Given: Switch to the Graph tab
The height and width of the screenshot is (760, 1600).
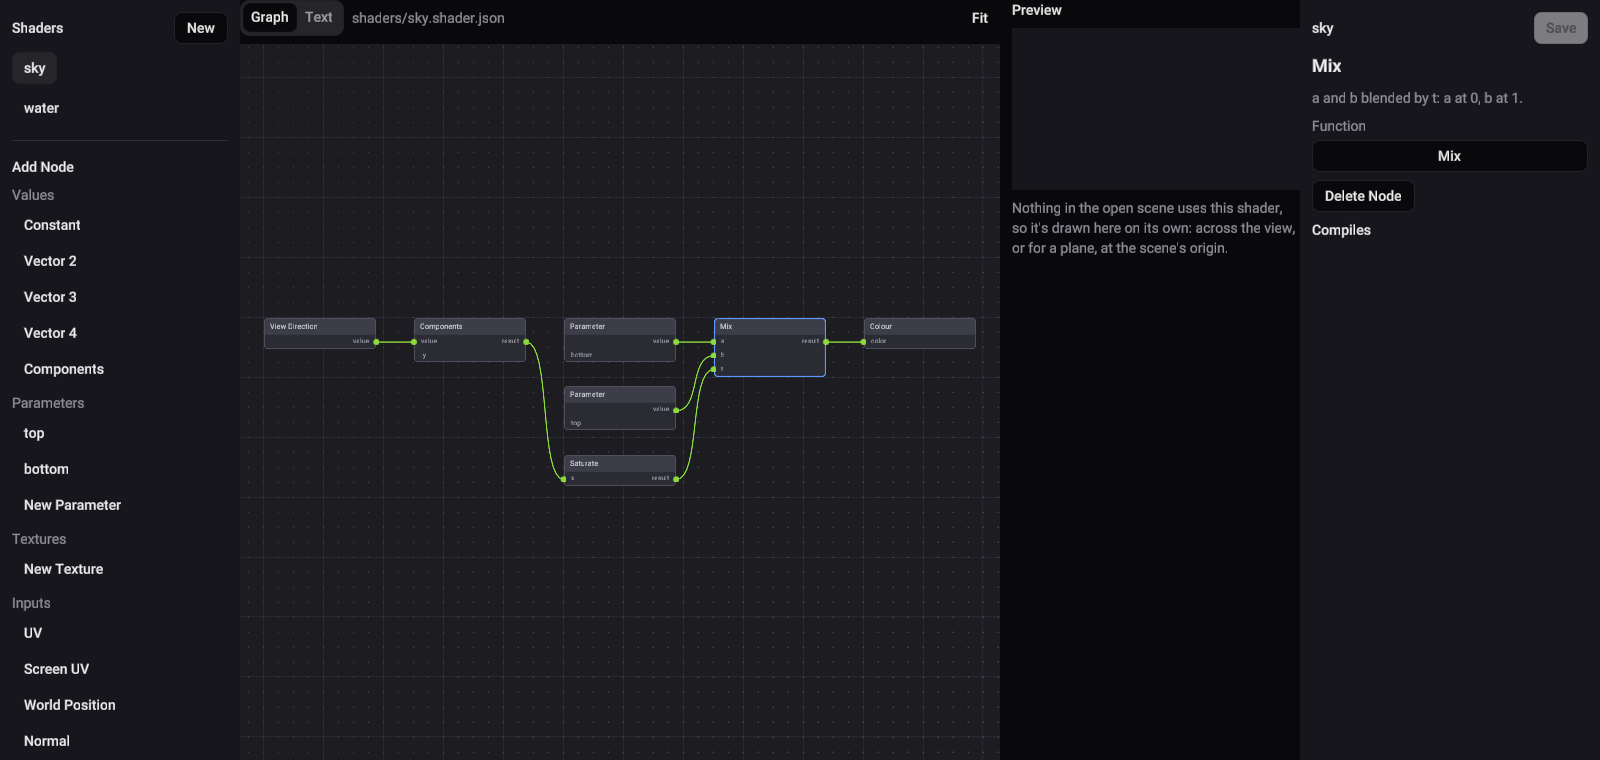Looking at the screenshot, I should 270,17.
